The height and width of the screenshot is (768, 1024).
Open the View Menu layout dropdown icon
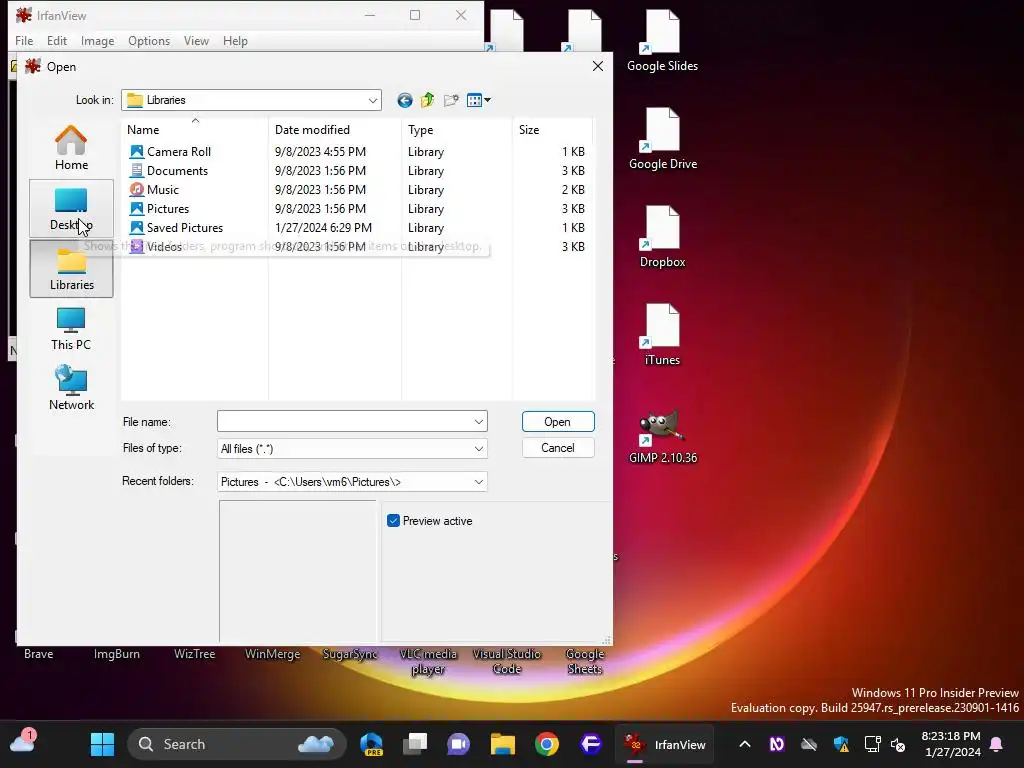tap(479, 100)
